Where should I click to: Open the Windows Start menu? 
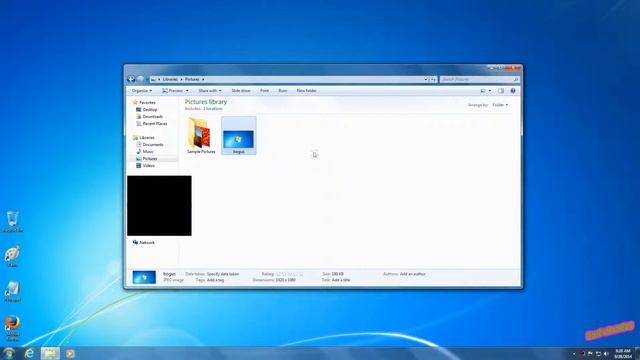pyautogui.click(x=9, y=353)
